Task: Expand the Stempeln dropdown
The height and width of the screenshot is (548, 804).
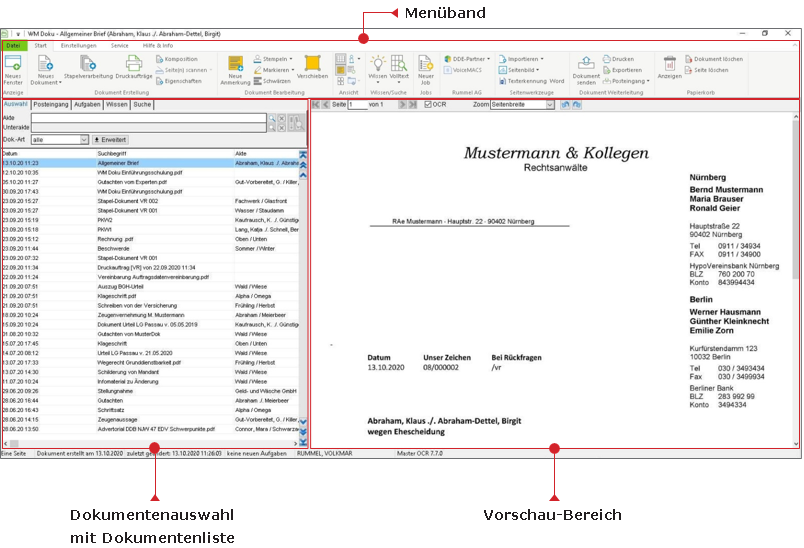Action: coord(291,59)
